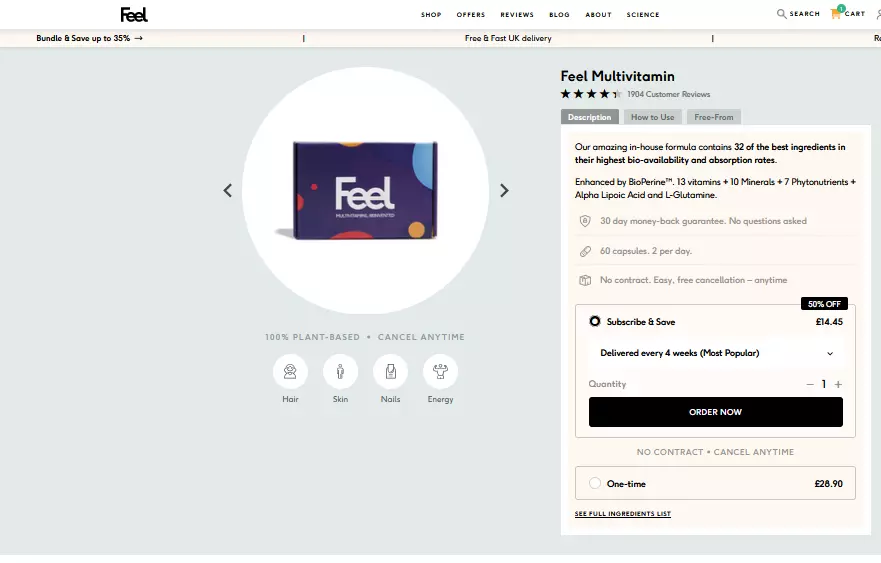
Task: Click '30 day money-back guarantee' text
Action: [x=703, y=221]
